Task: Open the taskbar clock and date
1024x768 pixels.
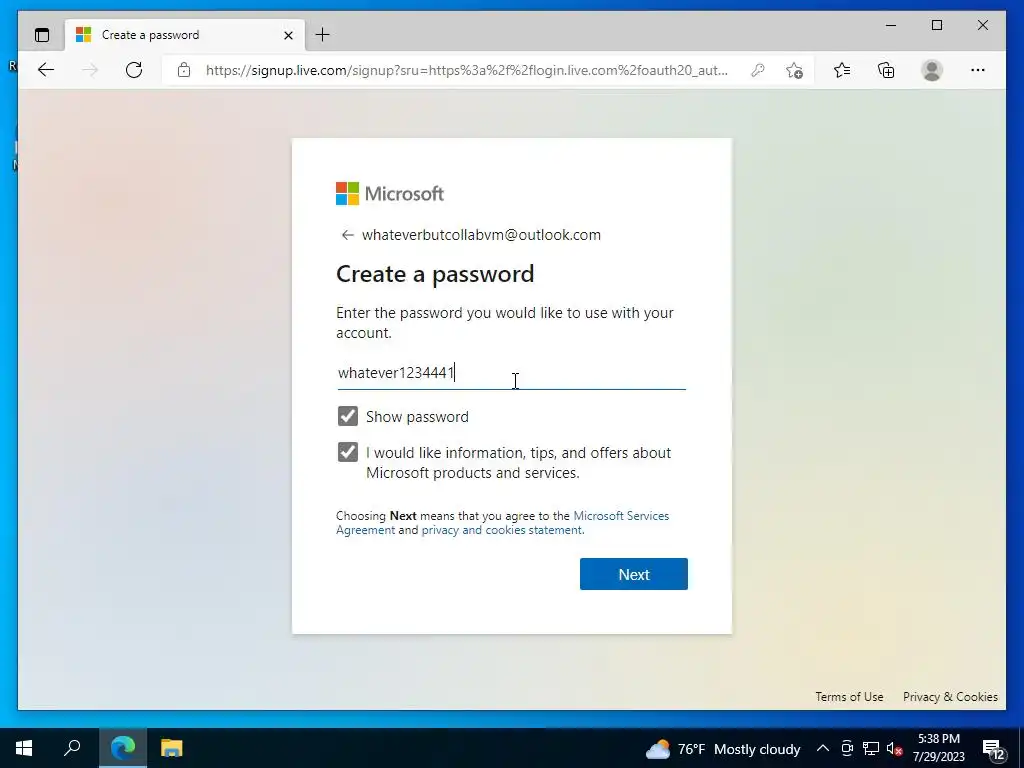Action: pos(938,748)
